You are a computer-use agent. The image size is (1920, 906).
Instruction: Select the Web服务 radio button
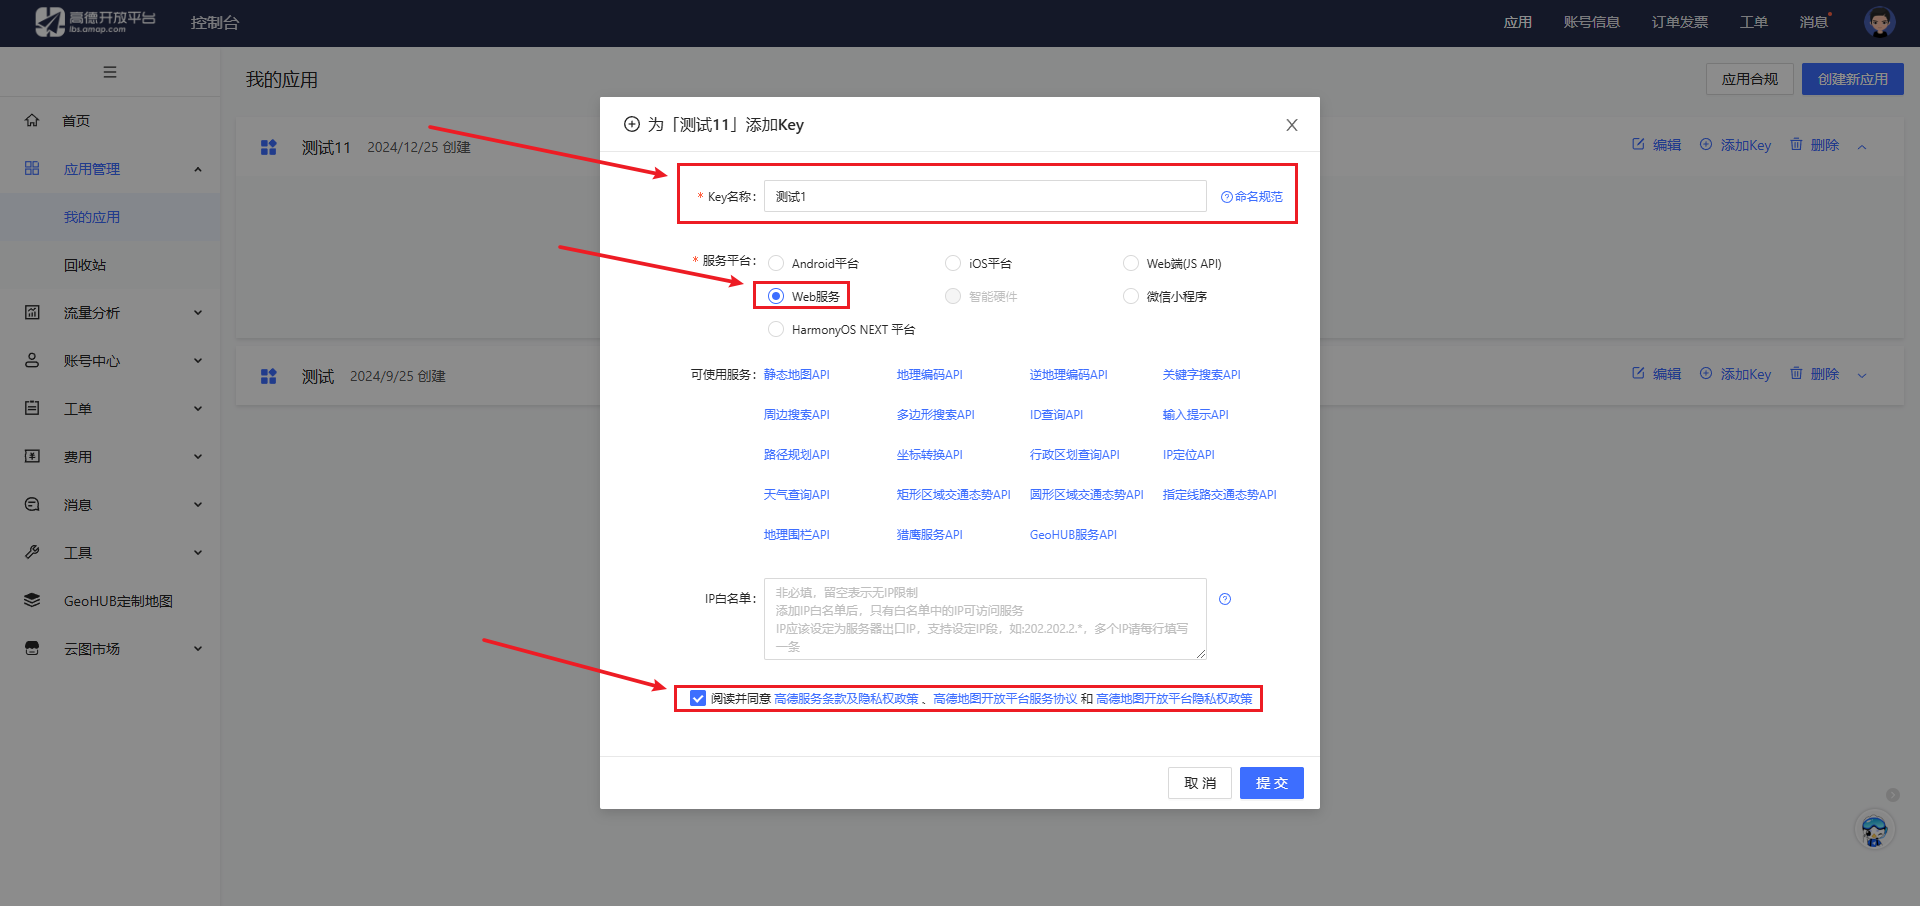776,296
